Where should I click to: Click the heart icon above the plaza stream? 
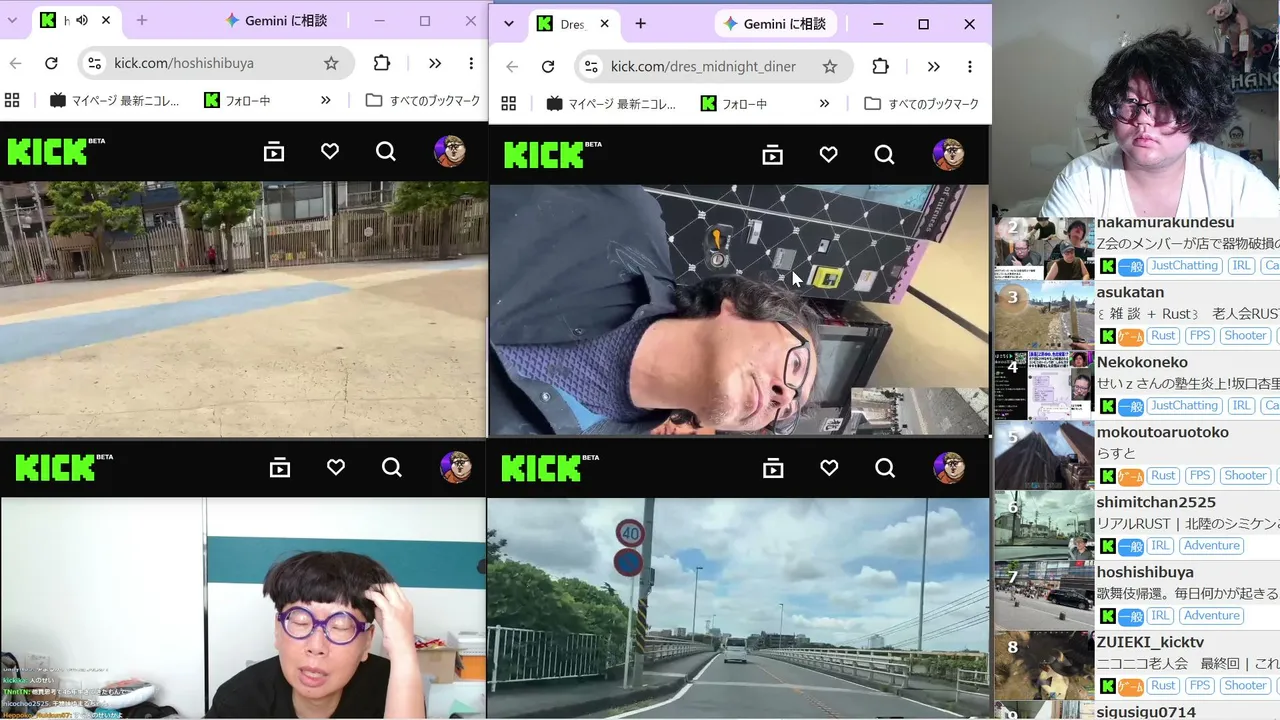coord(330,152)
